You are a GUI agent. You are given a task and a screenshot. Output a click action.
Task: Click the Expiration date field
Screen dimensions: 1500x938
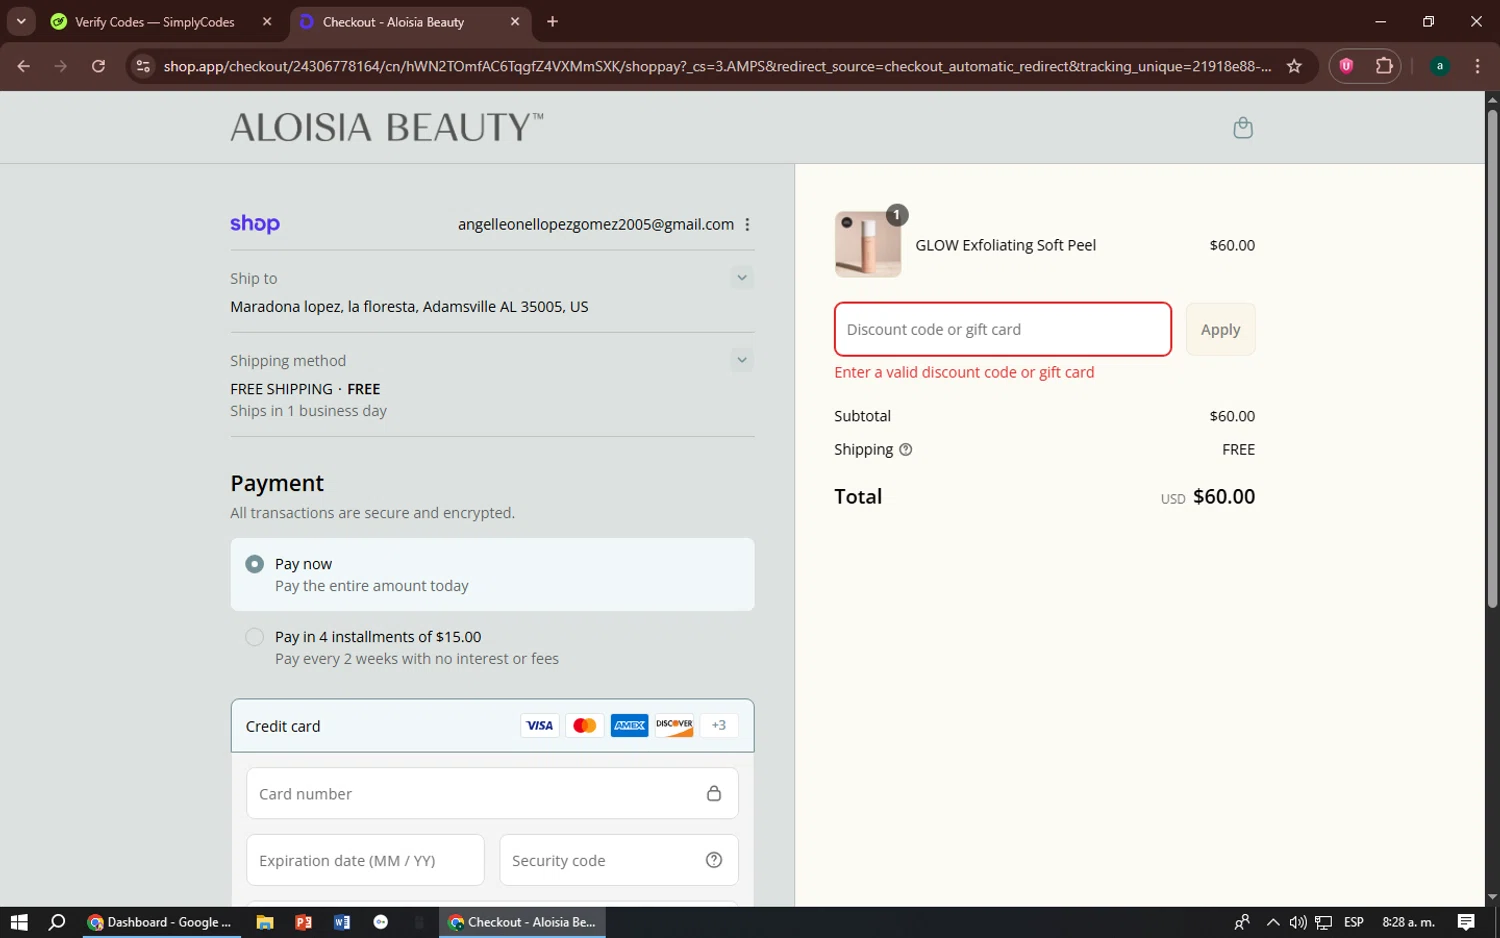click(365, 860)
